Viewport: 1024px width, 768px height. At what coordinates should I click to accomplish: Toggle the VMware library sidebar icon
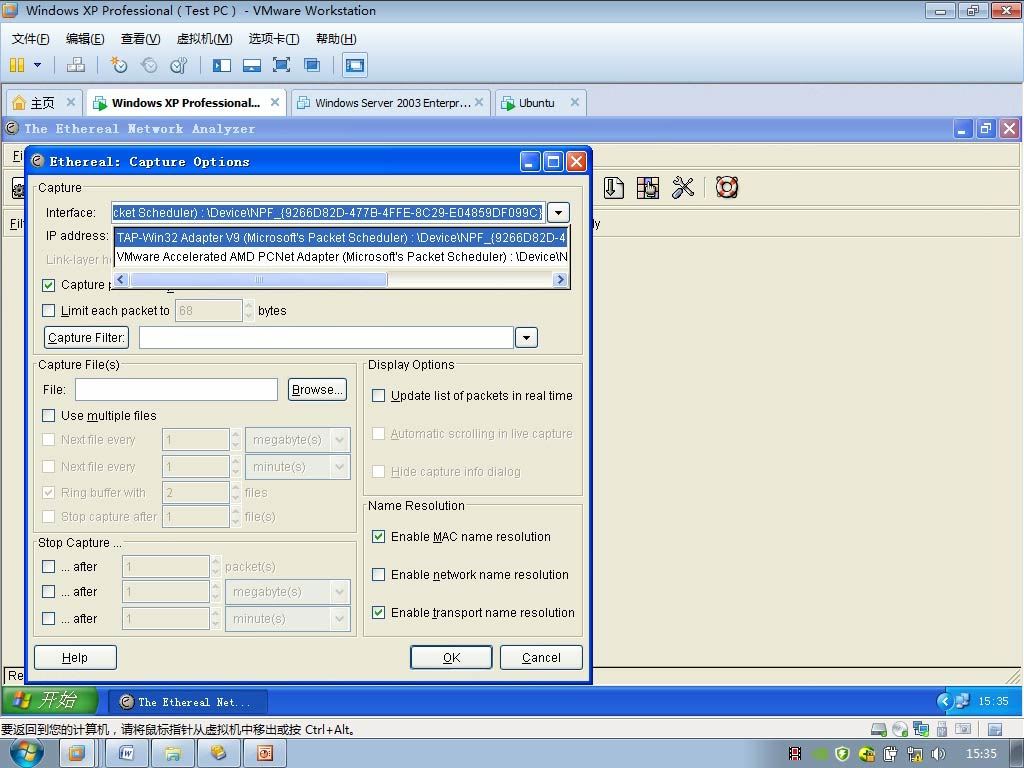(221, 65)
